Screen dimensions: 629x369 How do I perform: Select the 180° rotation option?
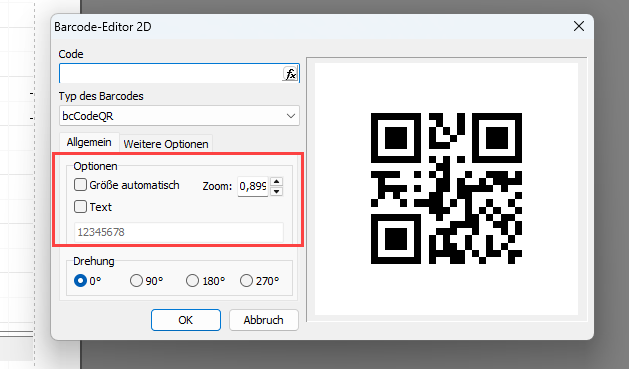193,281
